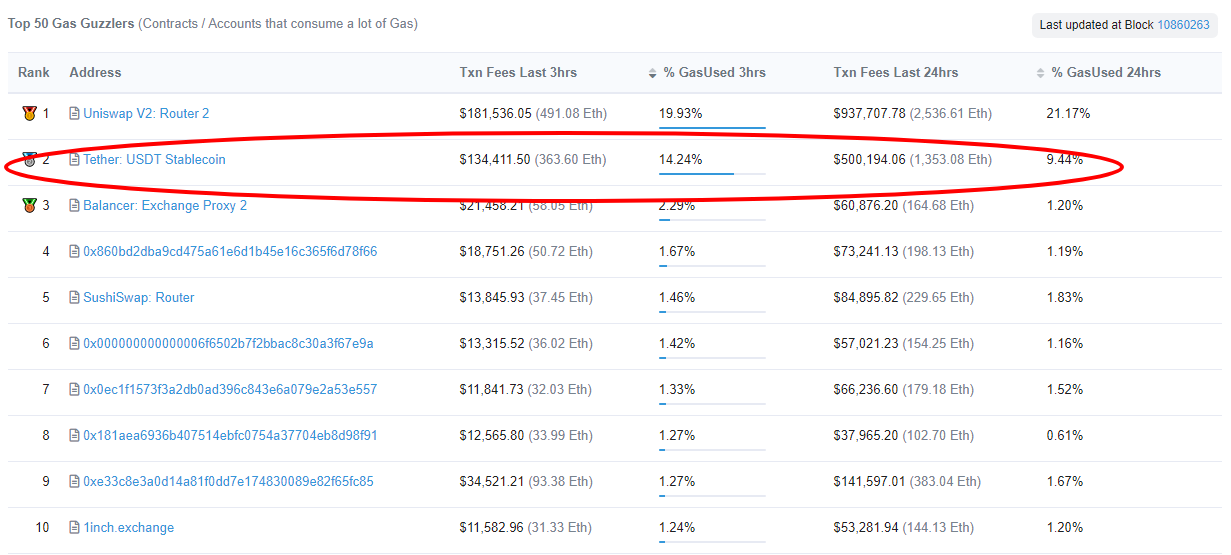Click the 19.93% gas usage bar
Viewport: 1231px width, 555px height.
coord(712,128)
